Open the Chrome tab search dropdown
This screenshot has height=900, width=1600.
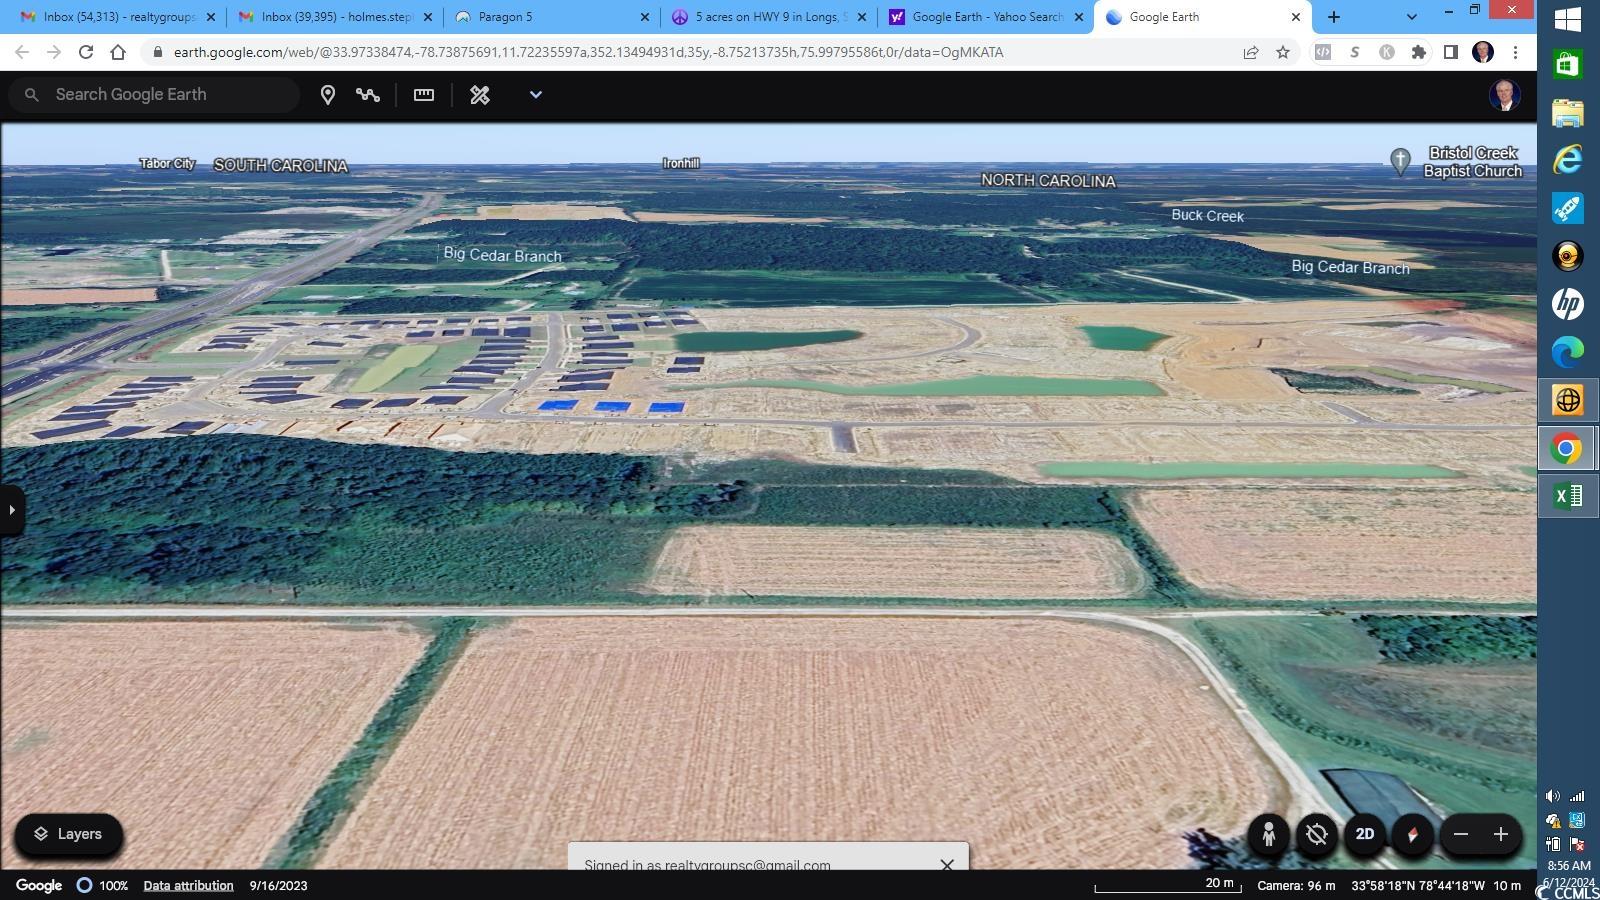(x=1411, y=17)
